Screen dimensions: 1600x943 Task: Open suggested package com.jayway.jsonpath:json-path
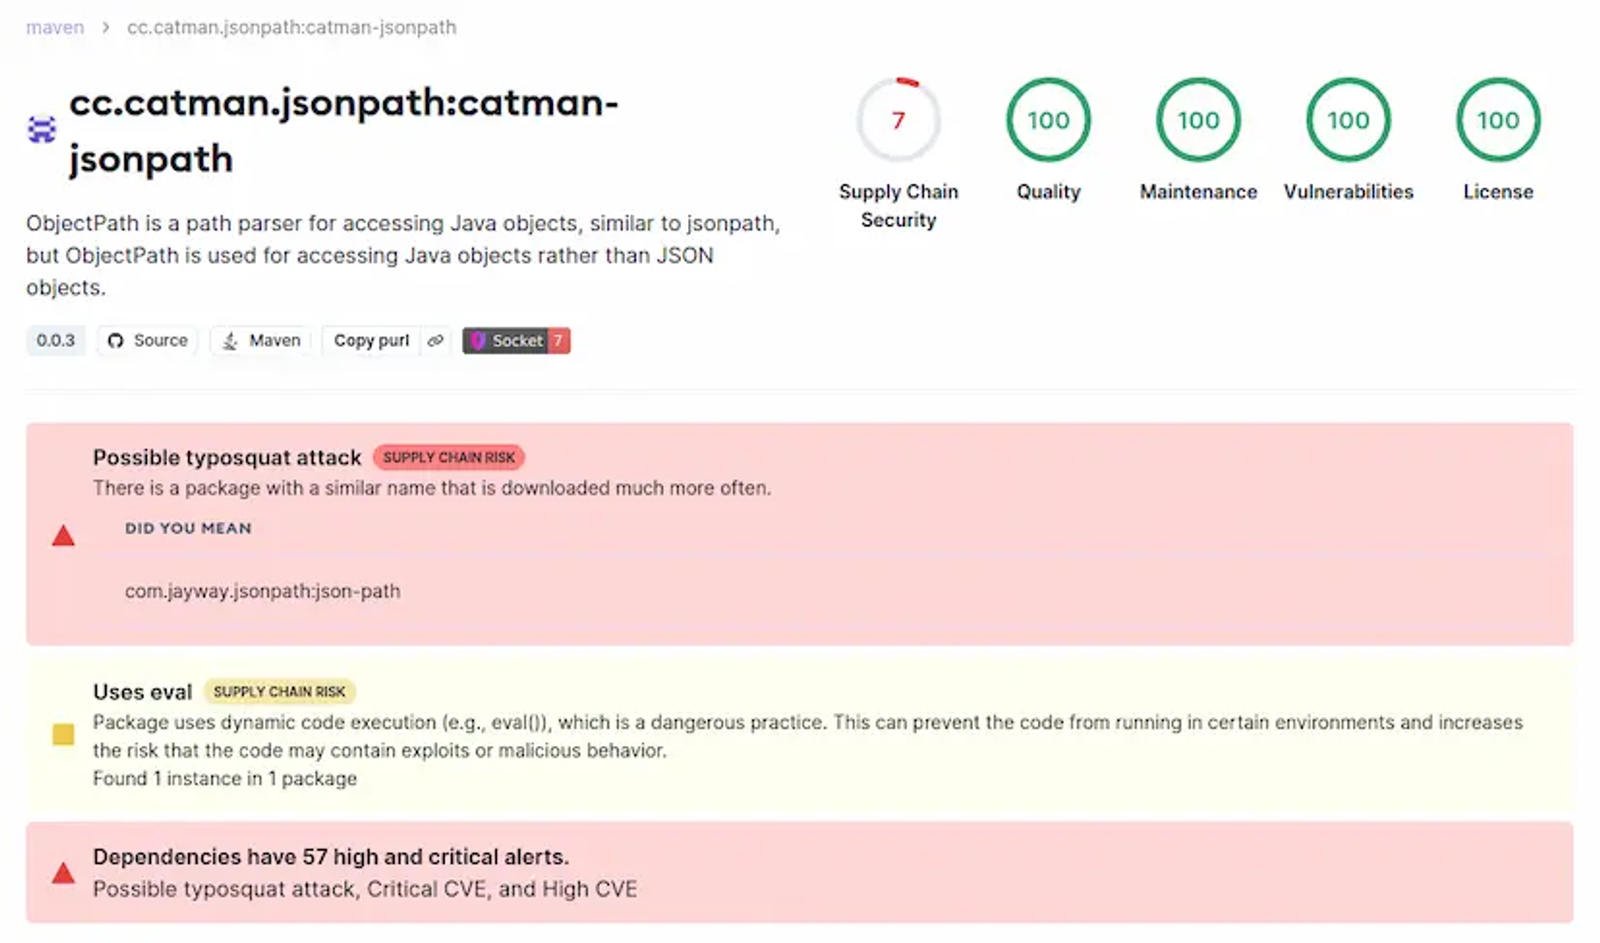262,591
